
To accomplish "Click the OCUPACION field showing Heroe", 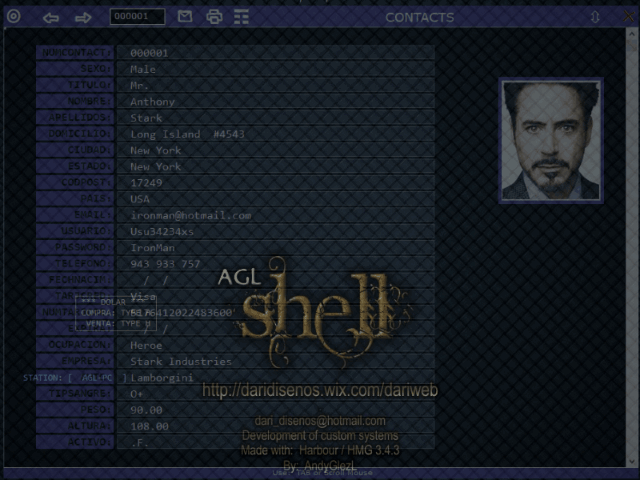I will coord(276,345).
